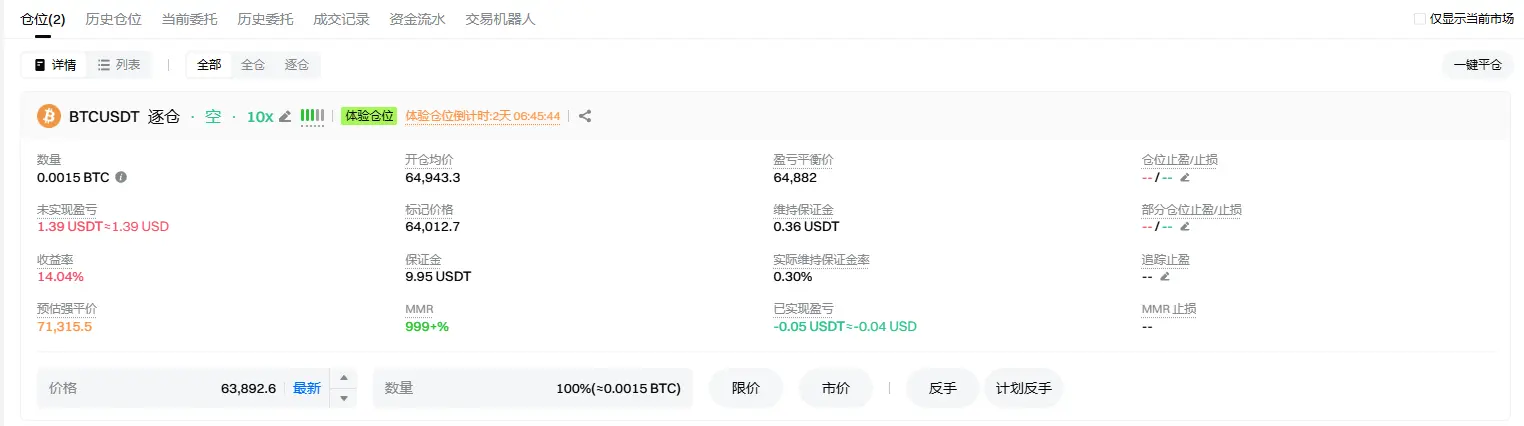
Task: Edit 仓位止盈/止损 with the pencil icon
Action: 1185,178
